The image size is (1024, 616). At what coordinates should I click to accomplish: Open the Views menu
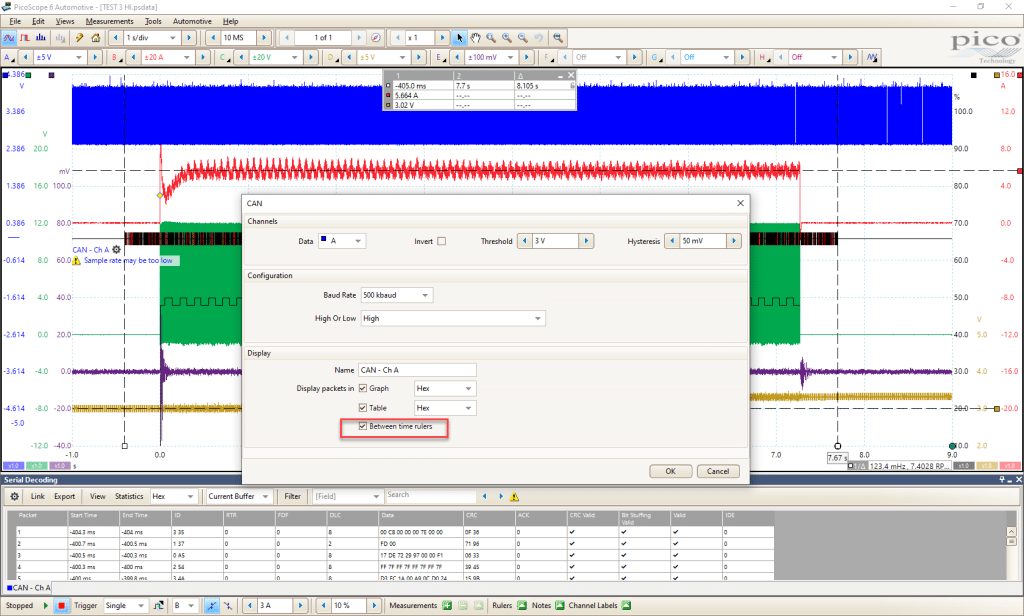point(65,21)
